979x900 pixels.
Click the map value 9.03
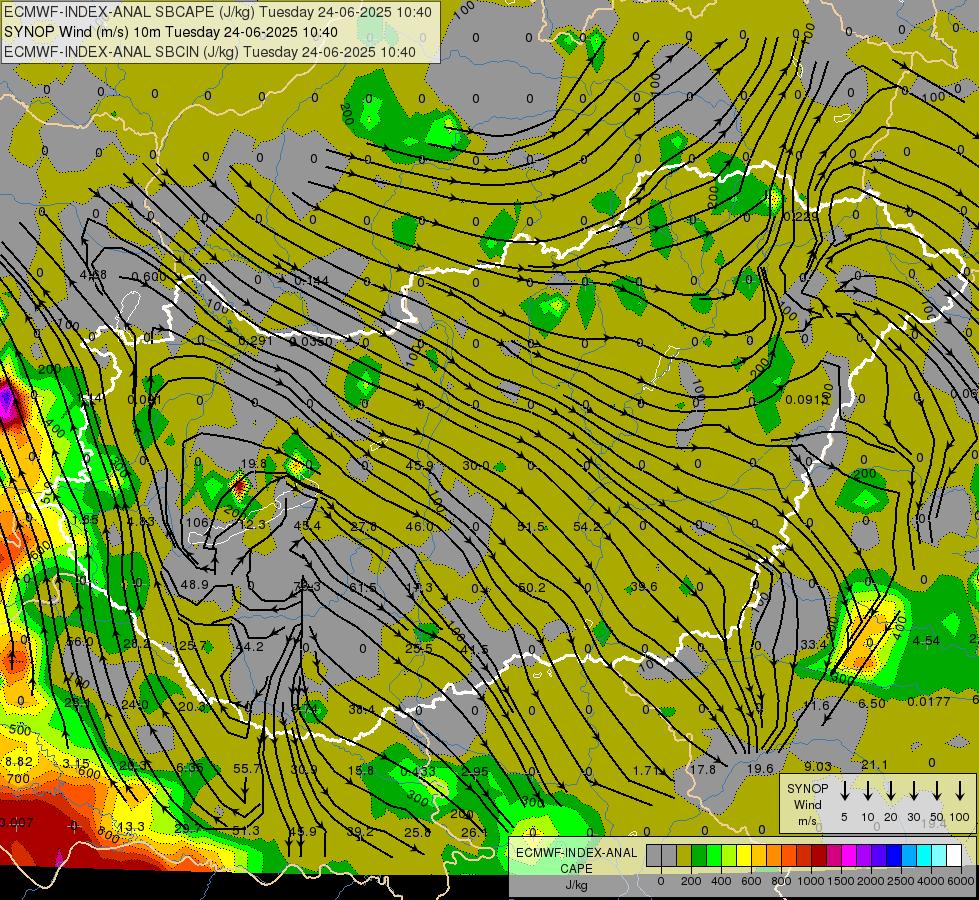point(817,766)
